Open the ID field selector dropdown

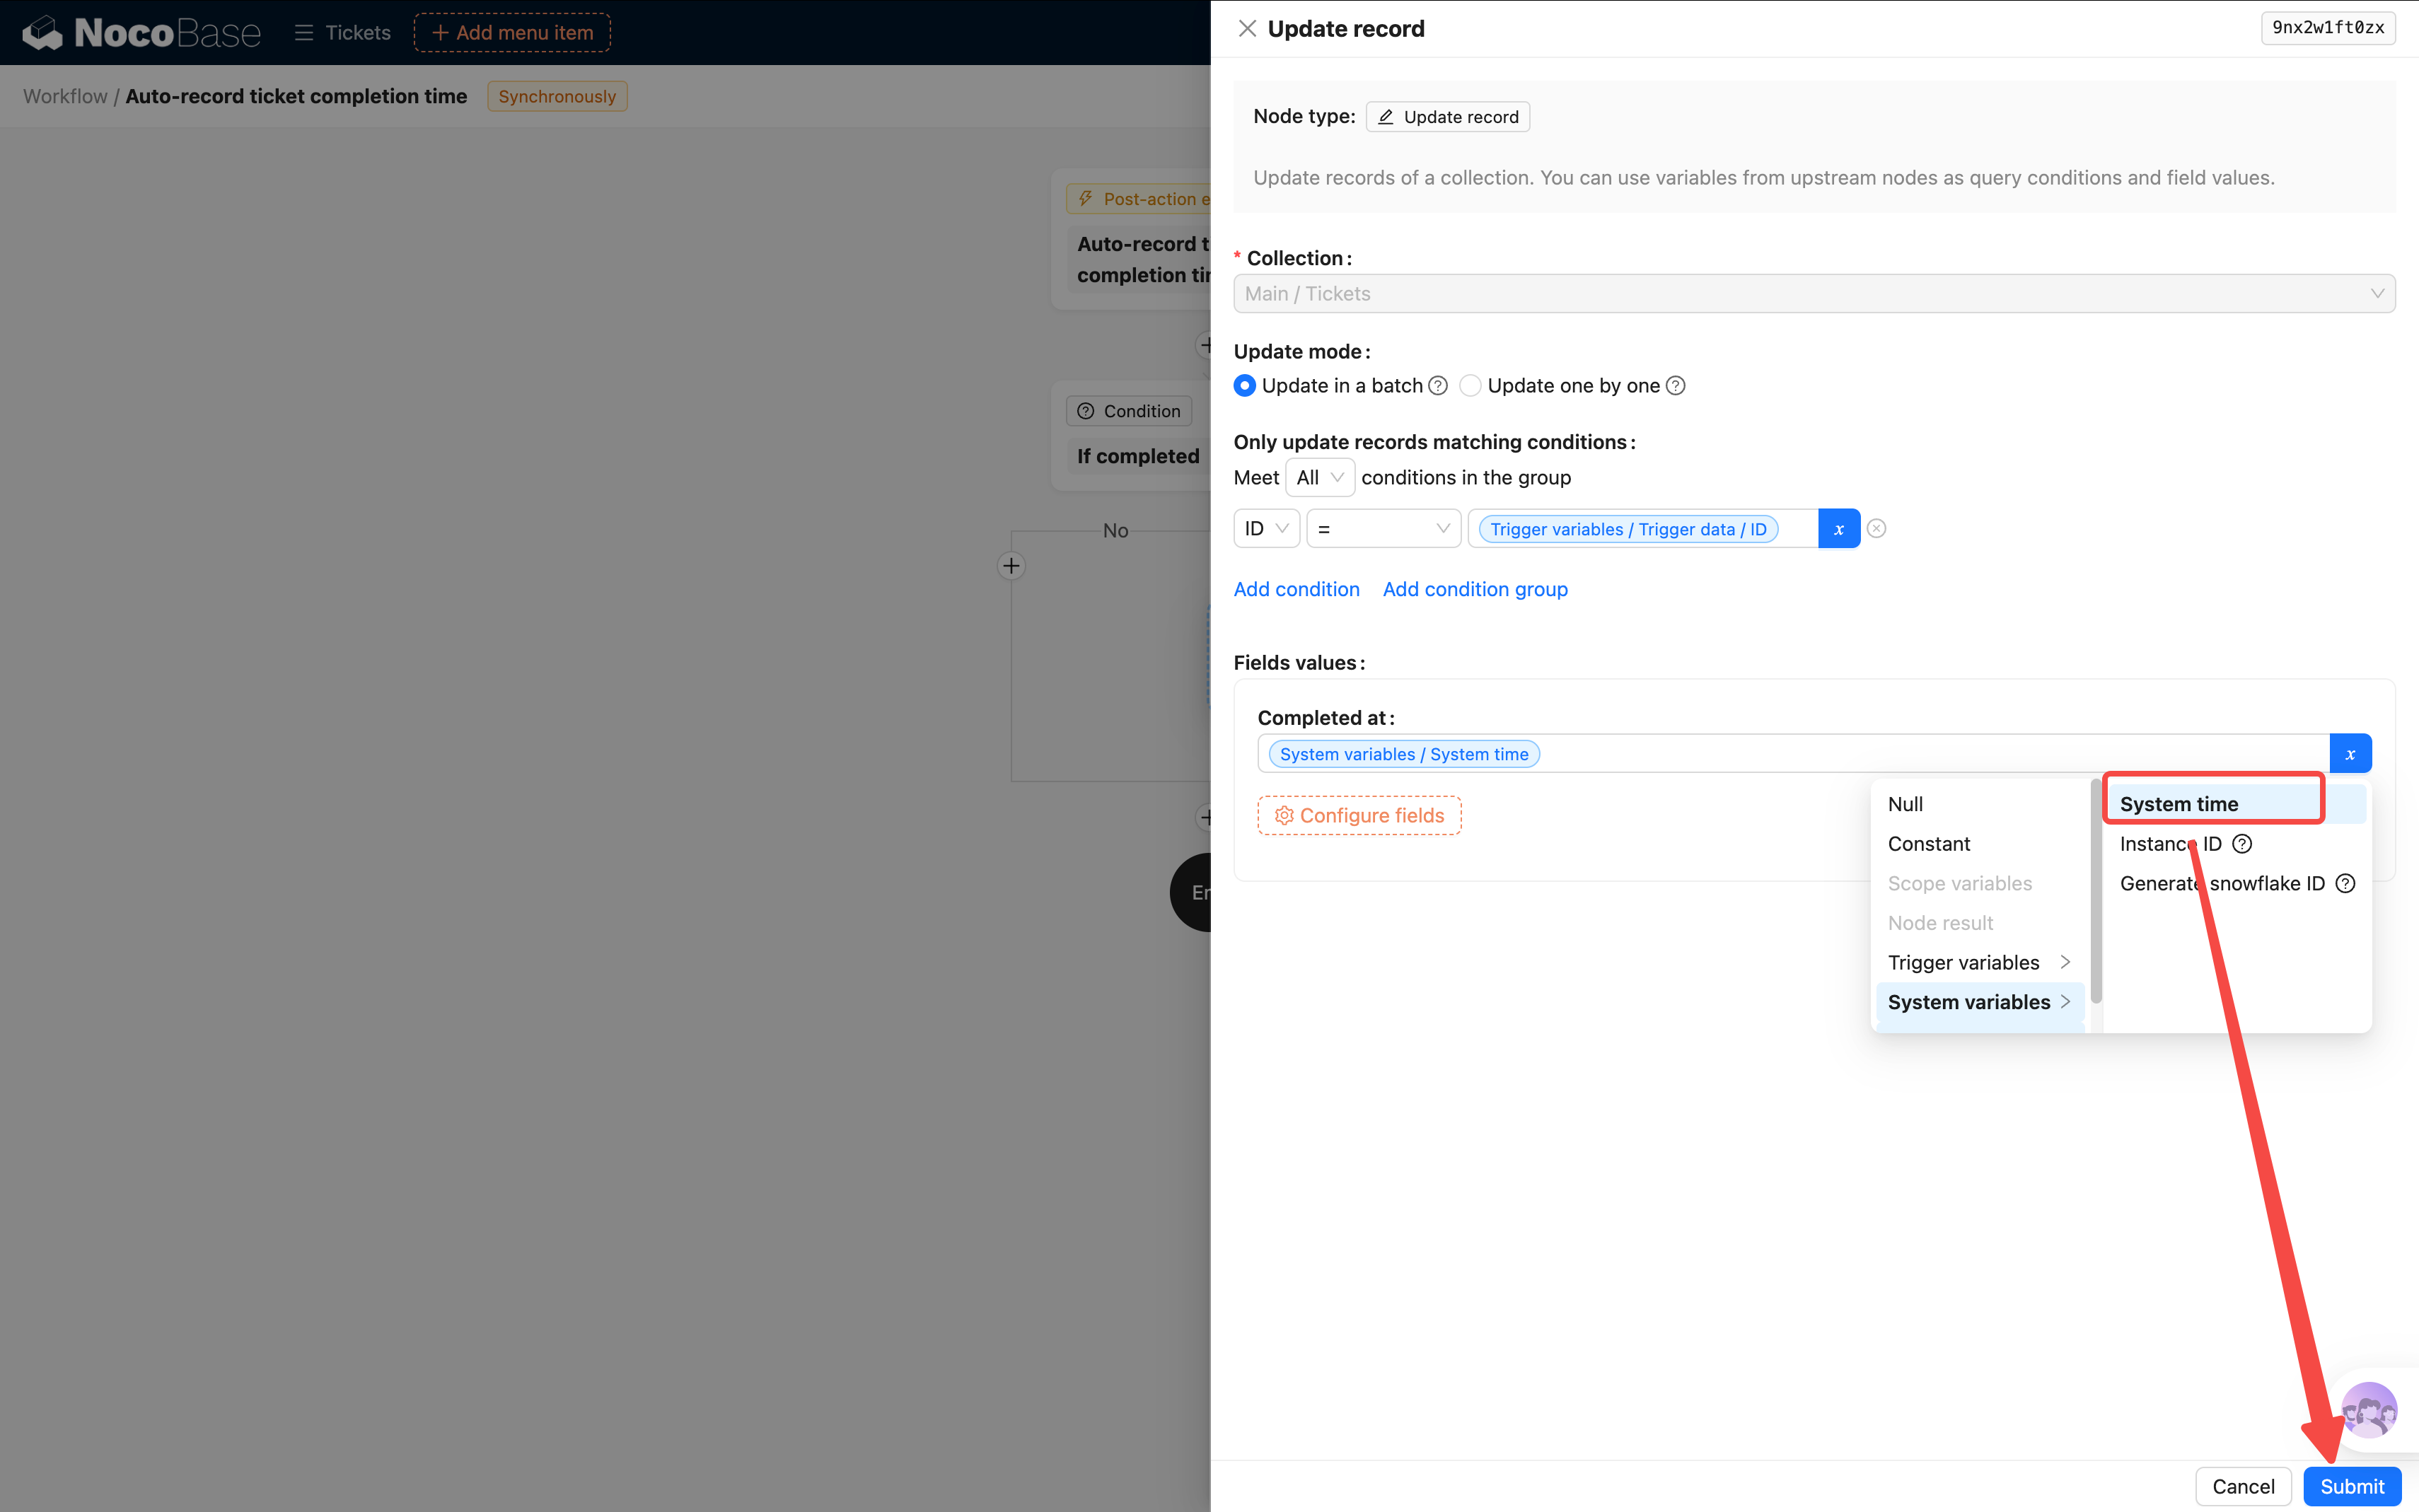tap(1266, 529)
